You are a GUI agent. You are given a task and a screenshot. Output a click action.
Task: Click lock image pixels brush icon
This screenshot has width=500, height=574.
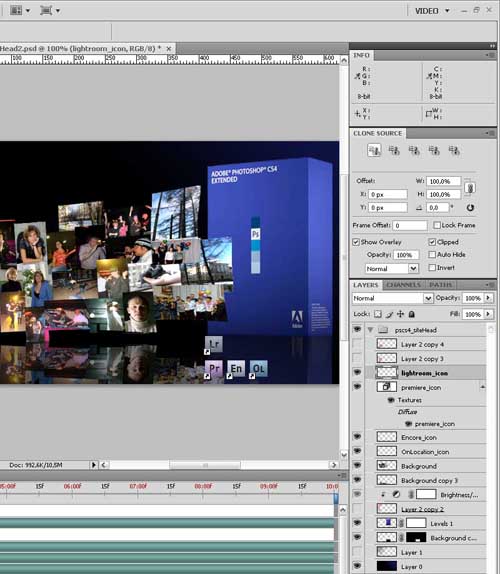[389, 314]
